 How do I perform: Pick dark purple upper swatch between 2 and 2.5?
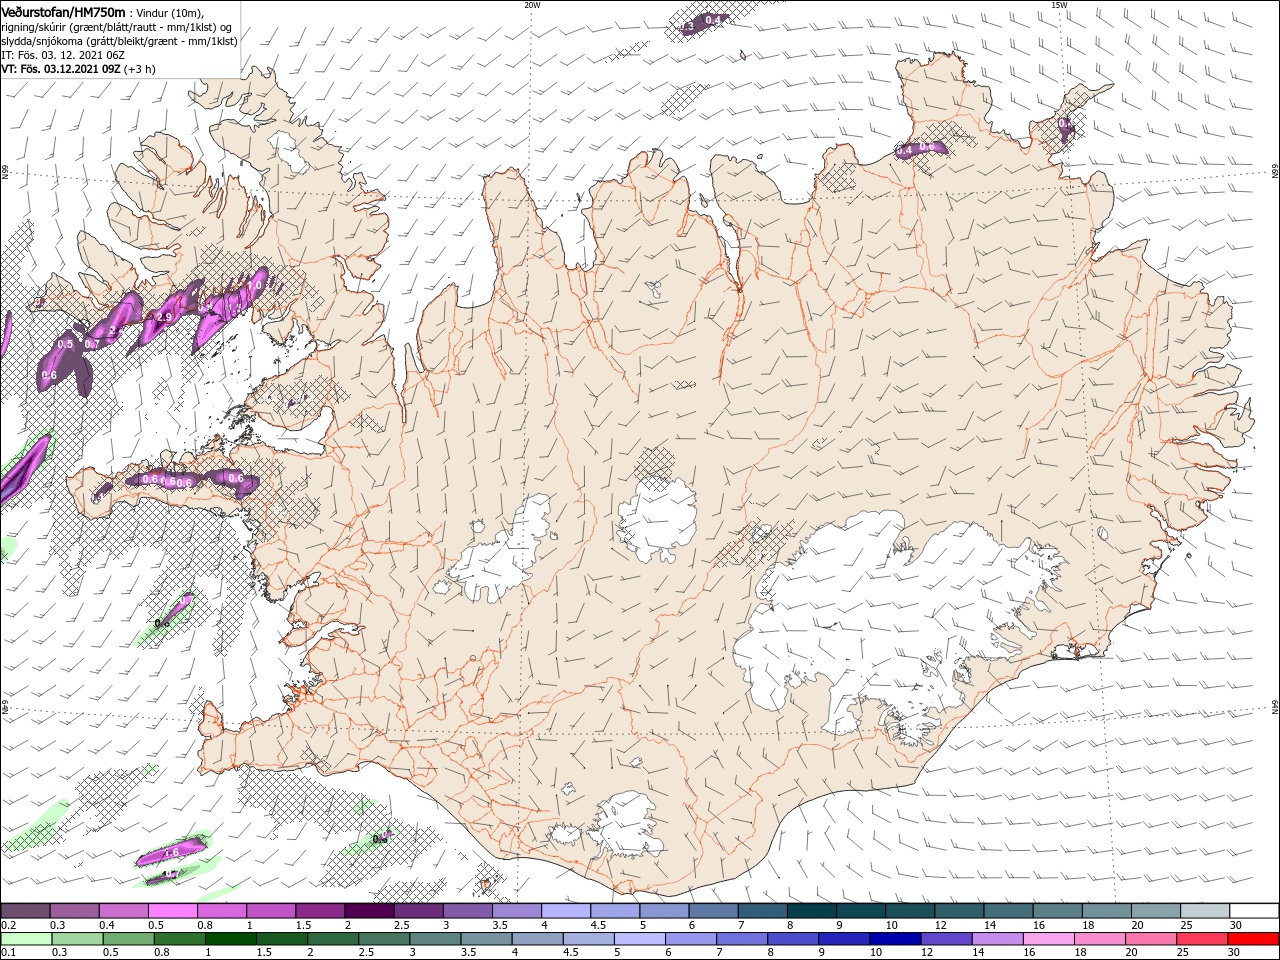coord(370,910)
